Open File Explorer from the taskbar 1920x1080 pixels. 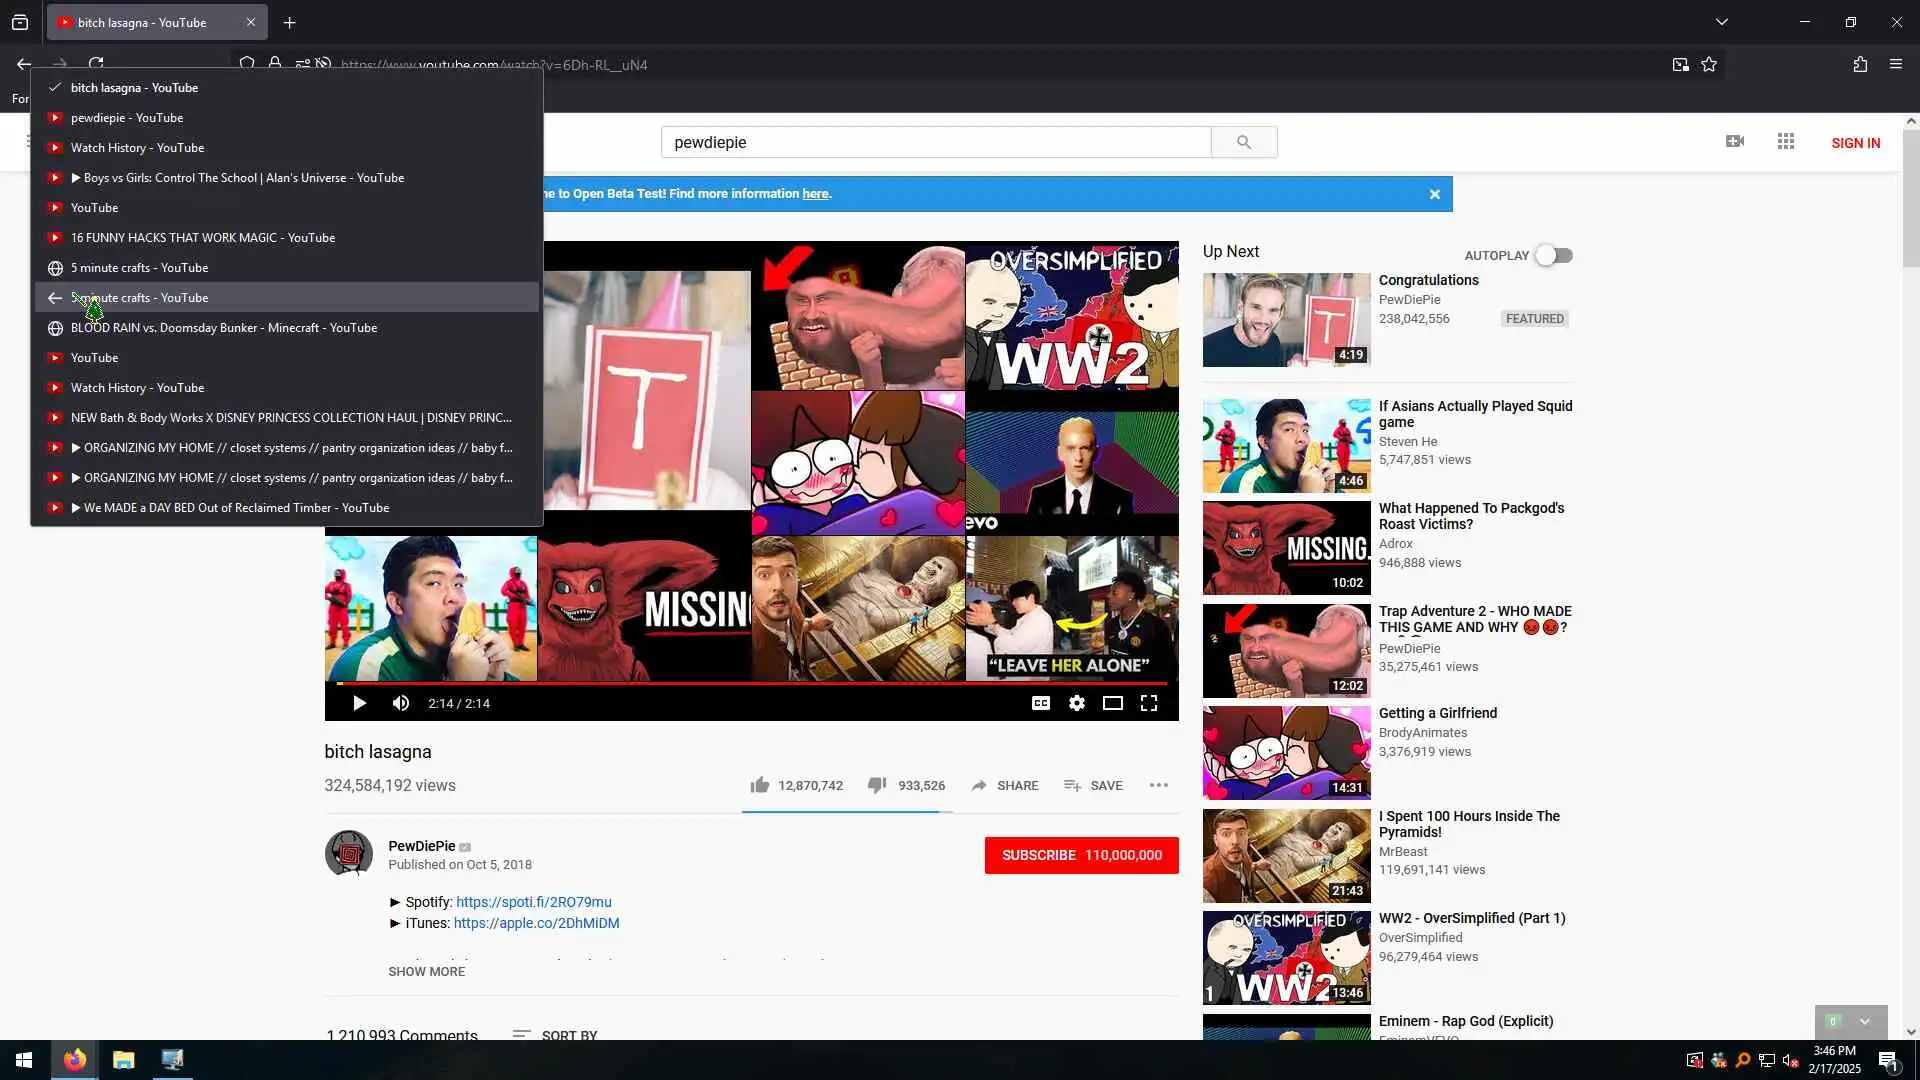[x=123, y=1060]
